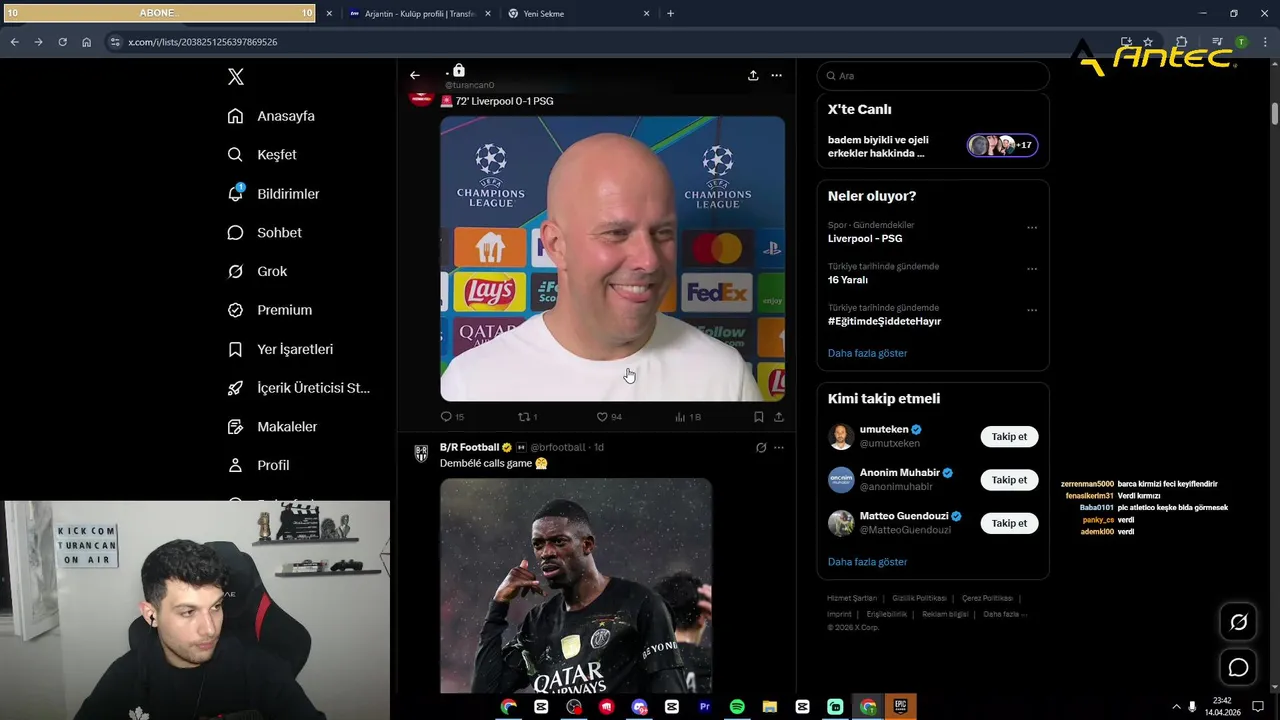Open File Explorer from taskbar
1280x720 pixels.
[769, 707]
